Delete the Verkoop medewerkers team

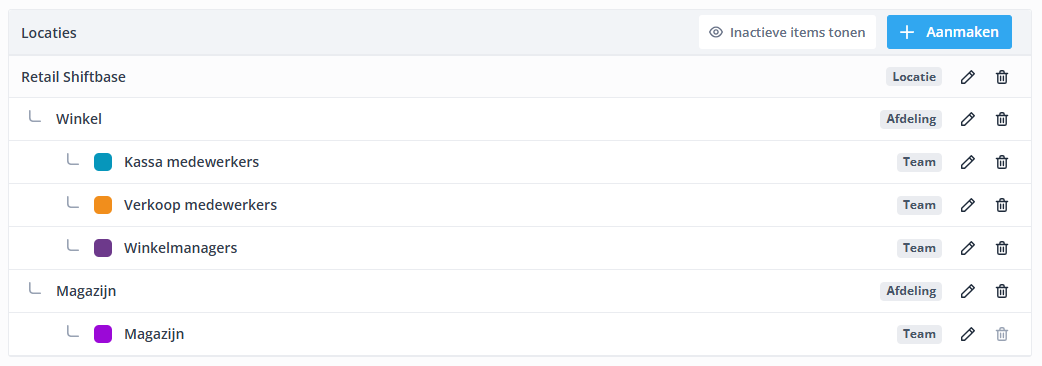pyautogui.click(x=1002, y=205)
